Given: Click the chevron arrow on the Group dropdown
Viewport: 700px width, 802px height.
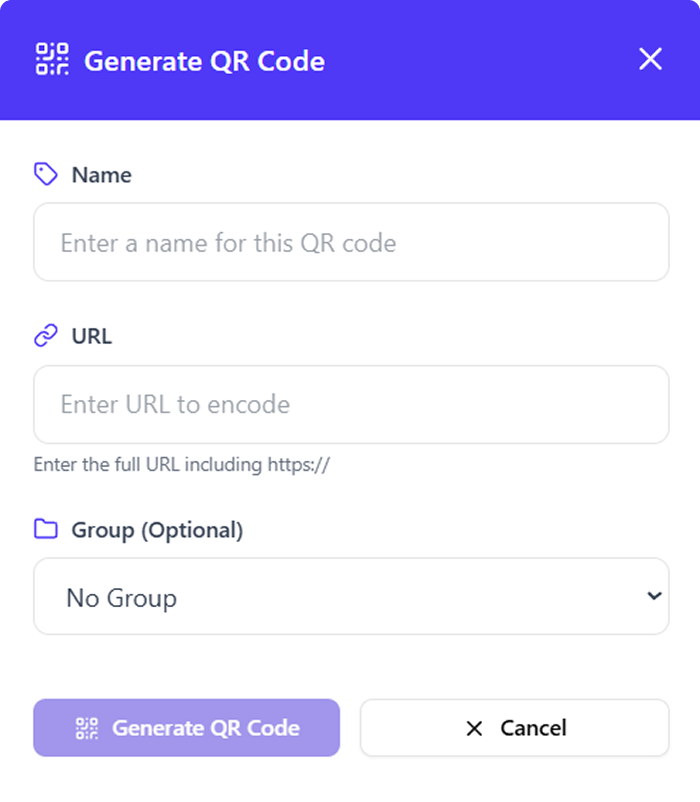Looking at the screenshot, I should tap(654, 596).
